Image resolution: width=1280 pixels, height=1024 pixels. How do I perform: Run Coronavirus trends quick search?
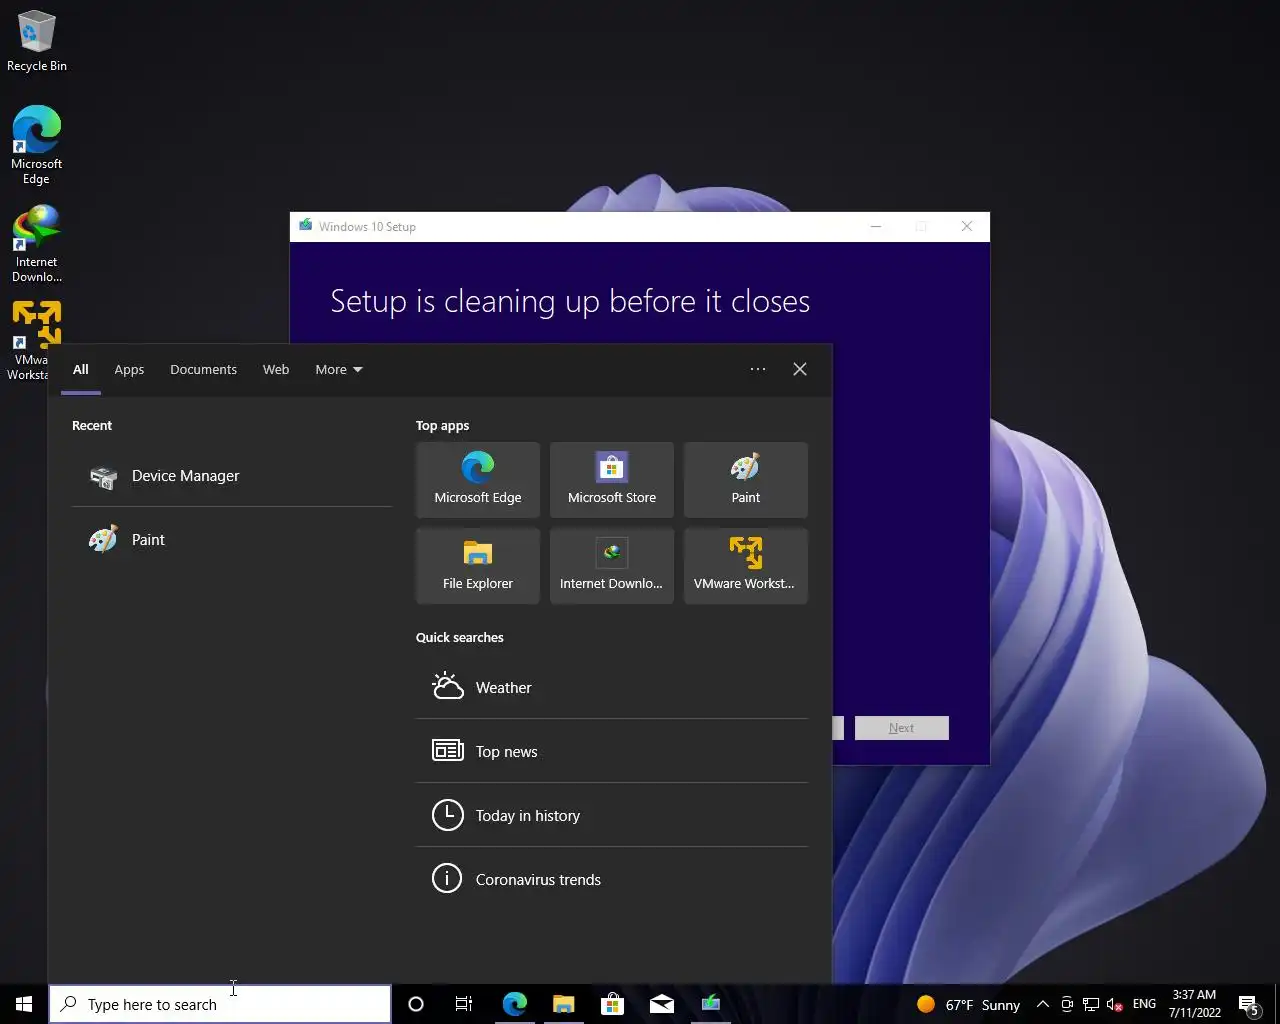pyautogui.click(x=612, y=880)
